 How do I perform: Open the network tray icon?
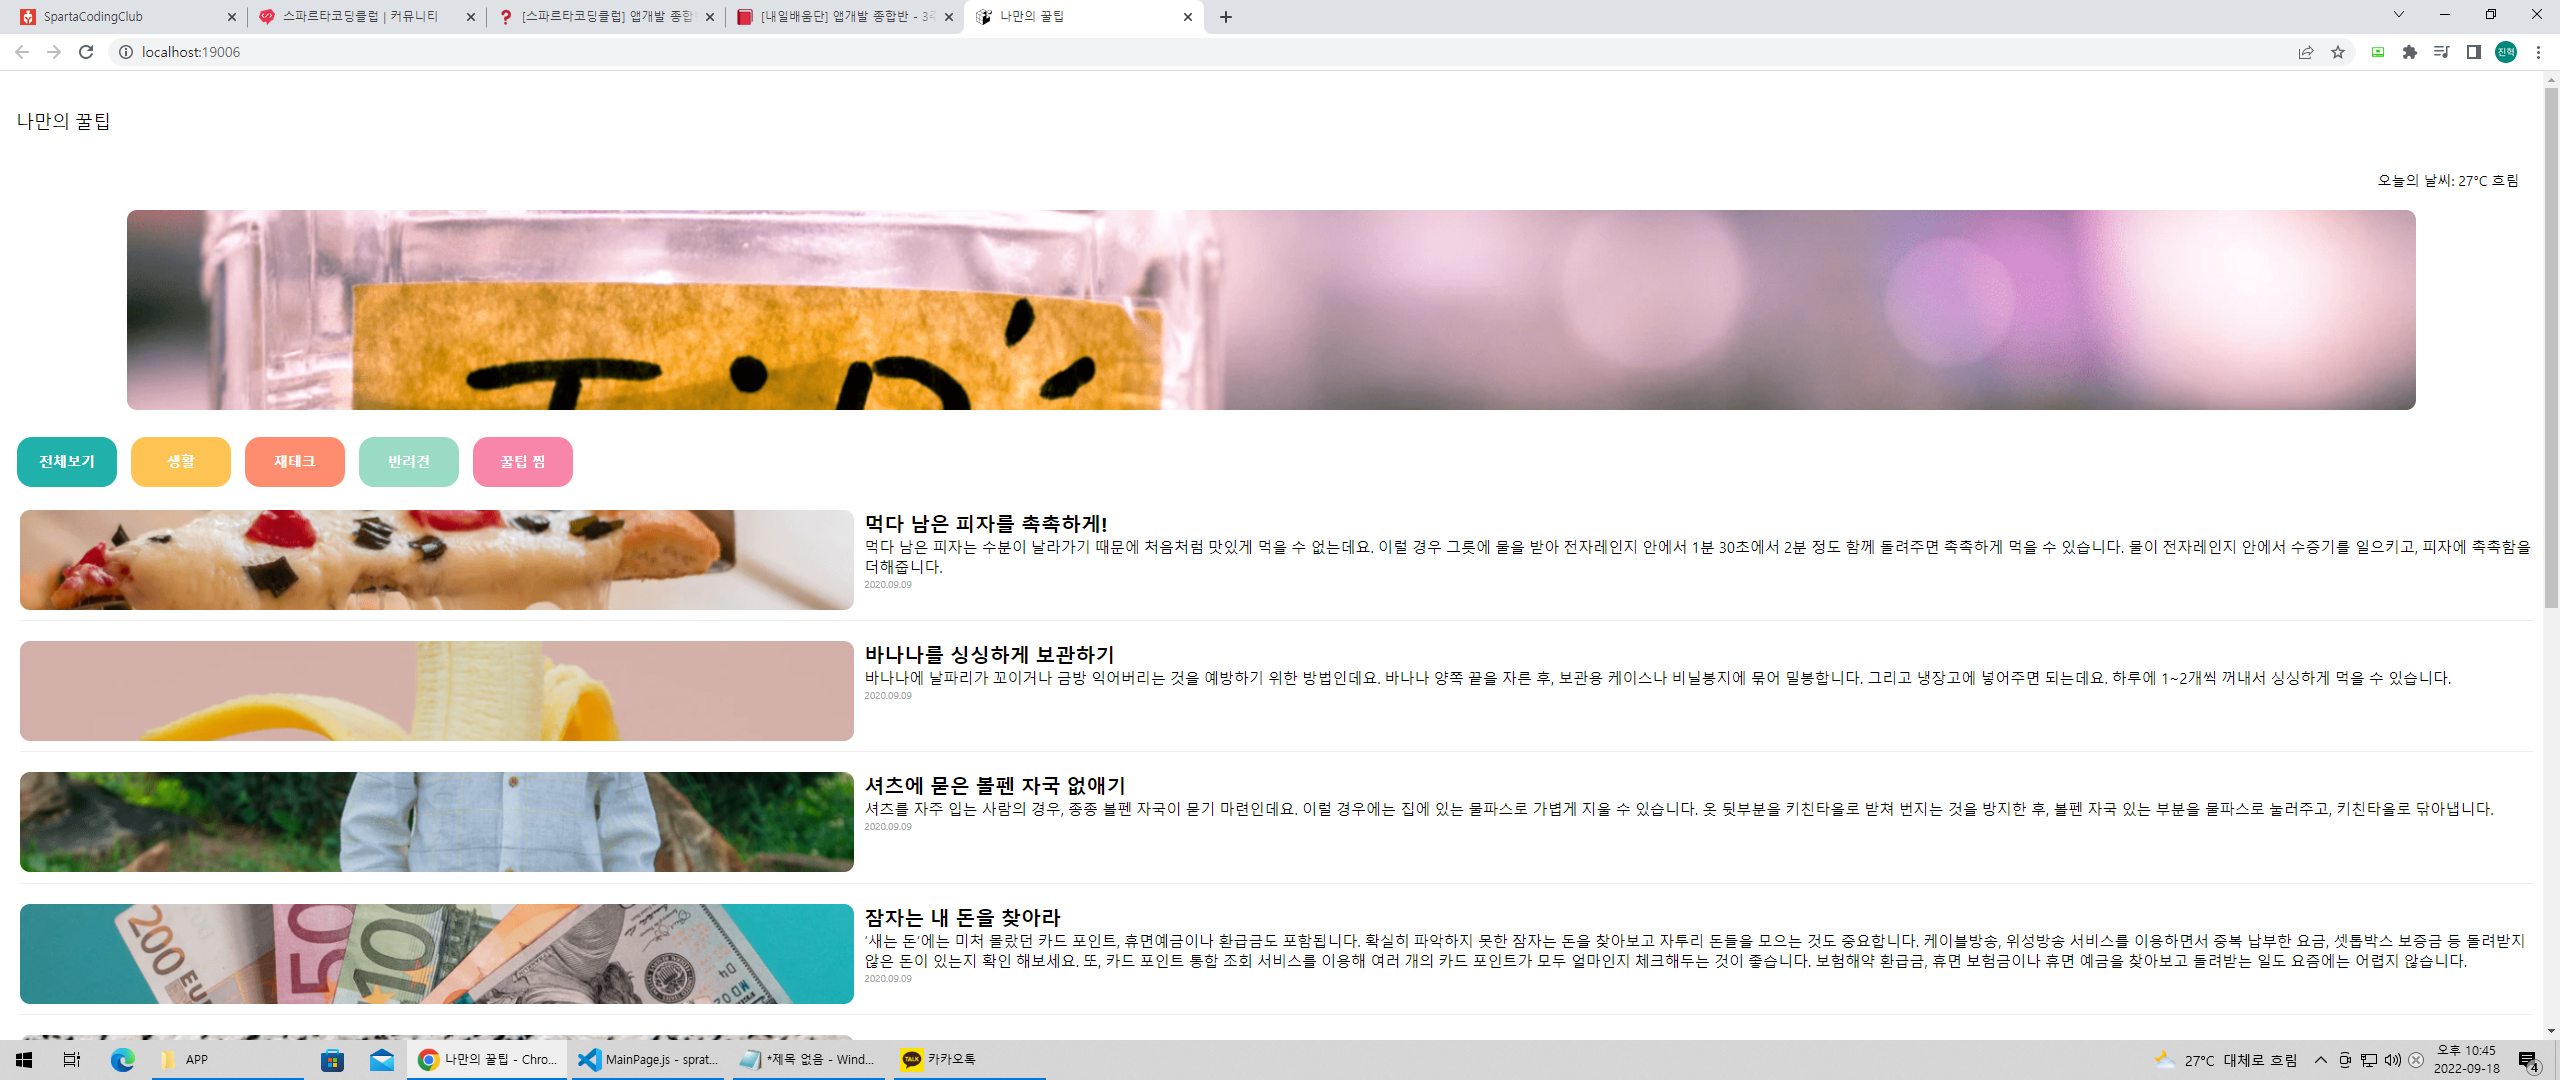2369,1060
